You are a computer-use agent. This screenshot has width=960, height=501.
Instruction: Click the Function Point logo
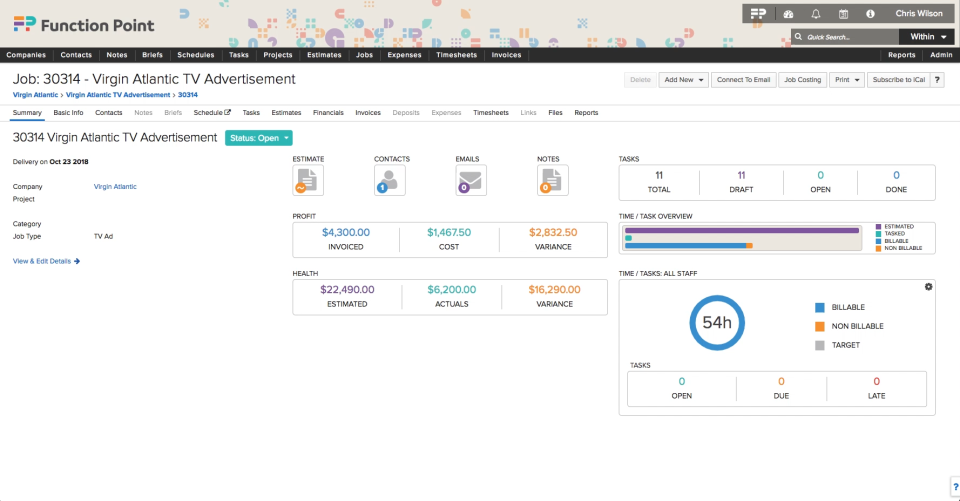tap(84, 25)
